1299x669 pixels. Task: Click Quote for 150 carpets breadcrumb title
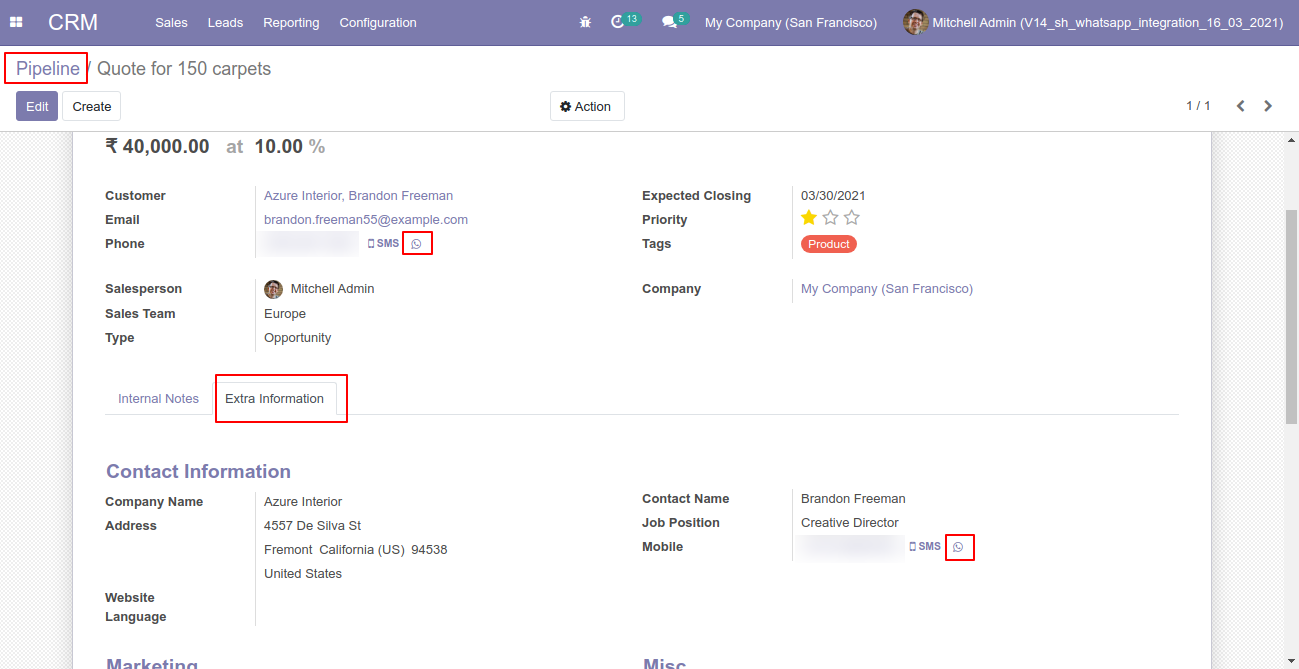click(x=184, y=69)
